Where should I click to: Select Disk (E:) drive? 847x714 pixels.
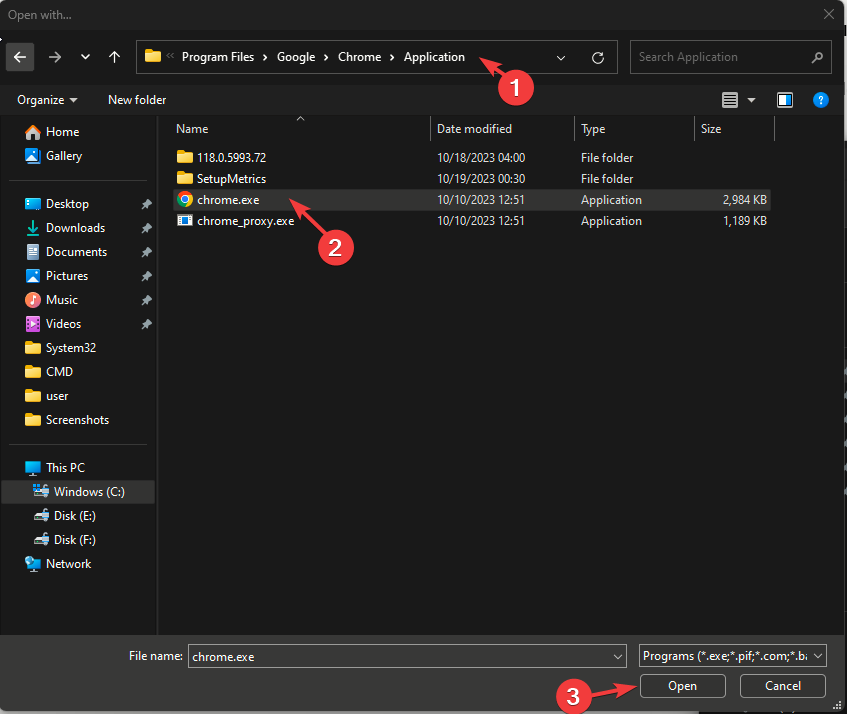point(75,516)
